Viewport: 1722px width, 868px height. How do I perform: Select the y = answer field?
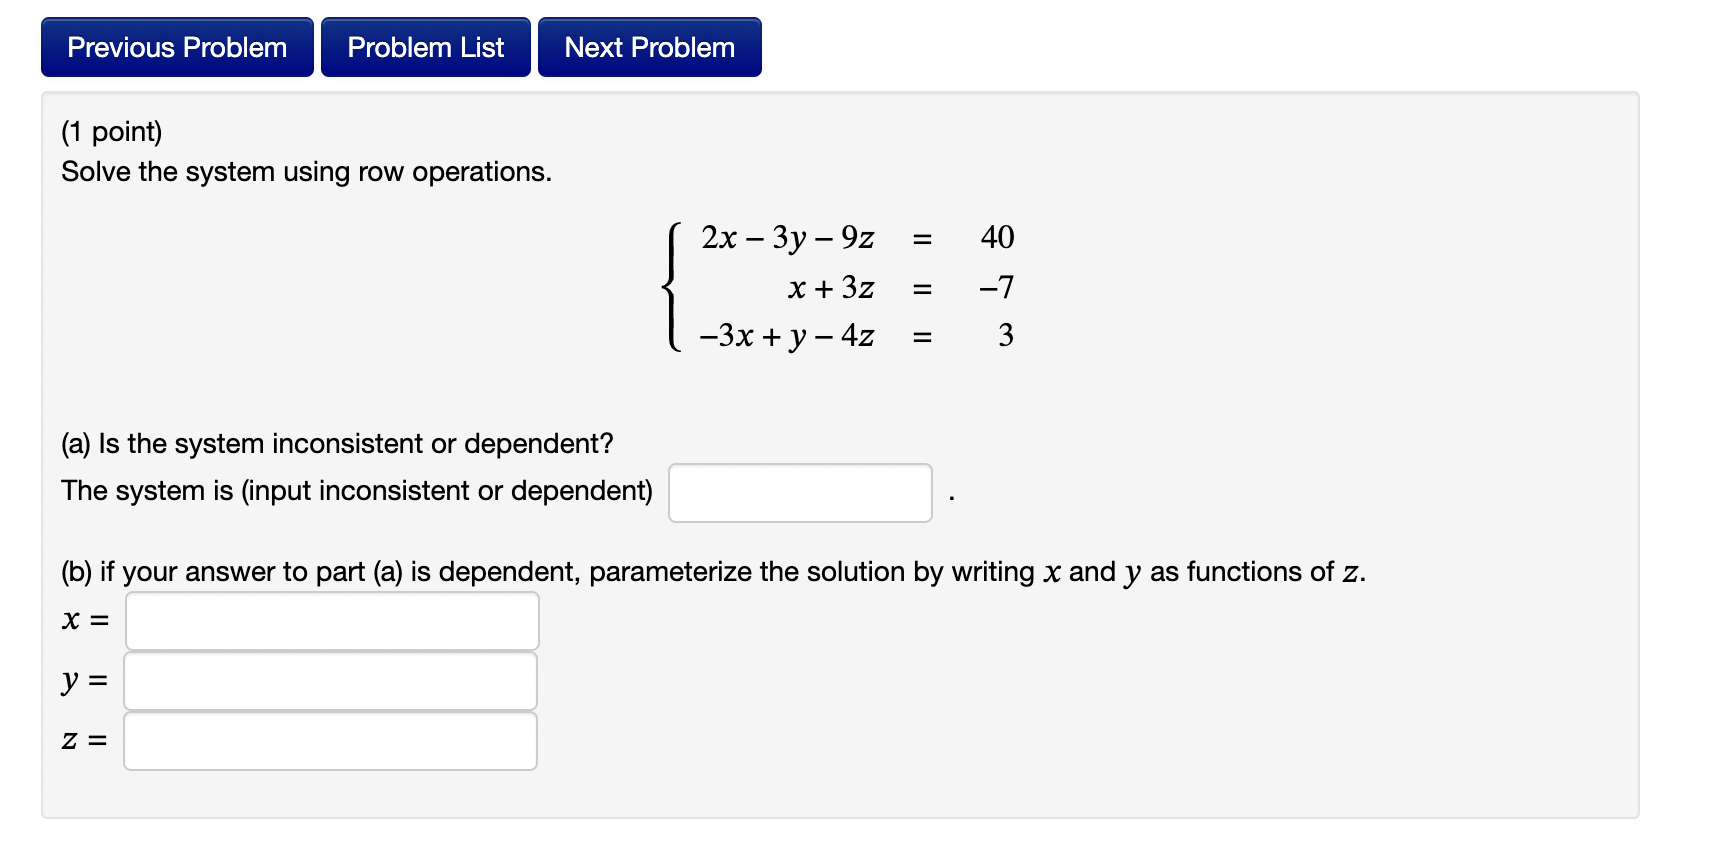[x=331, y=681]
